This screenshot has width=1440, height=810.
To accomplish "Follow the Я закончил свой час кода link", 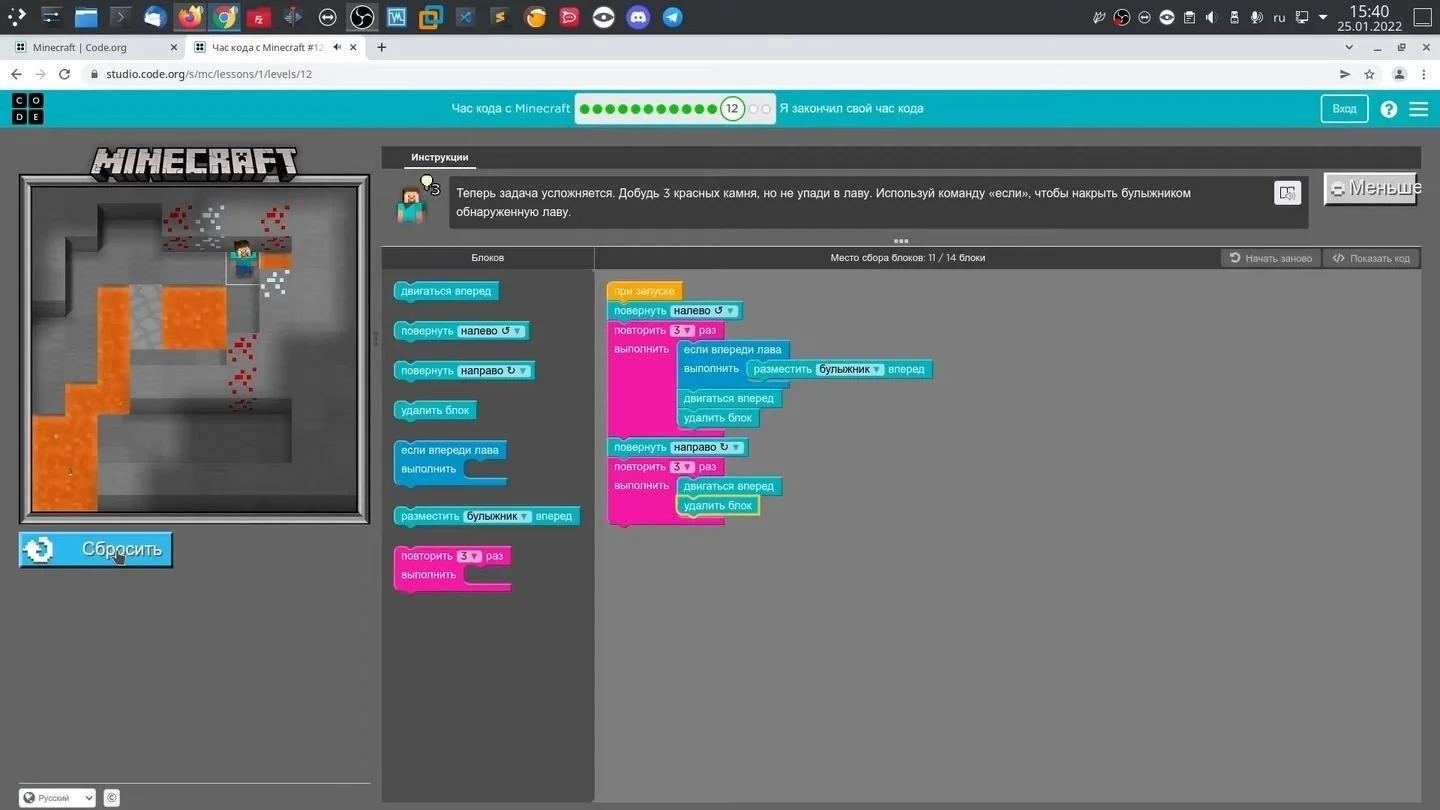I will click(x=851, y=108).
